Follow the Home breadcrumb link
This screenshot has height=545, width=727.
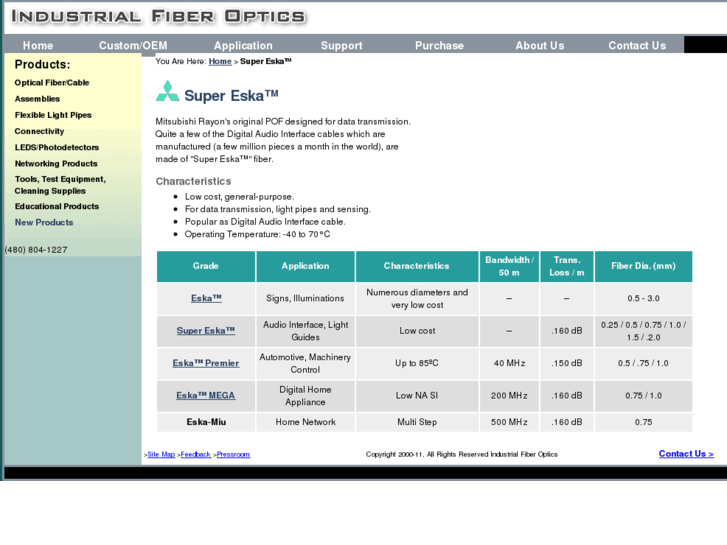pyautogui.click(x=220, y=61)
